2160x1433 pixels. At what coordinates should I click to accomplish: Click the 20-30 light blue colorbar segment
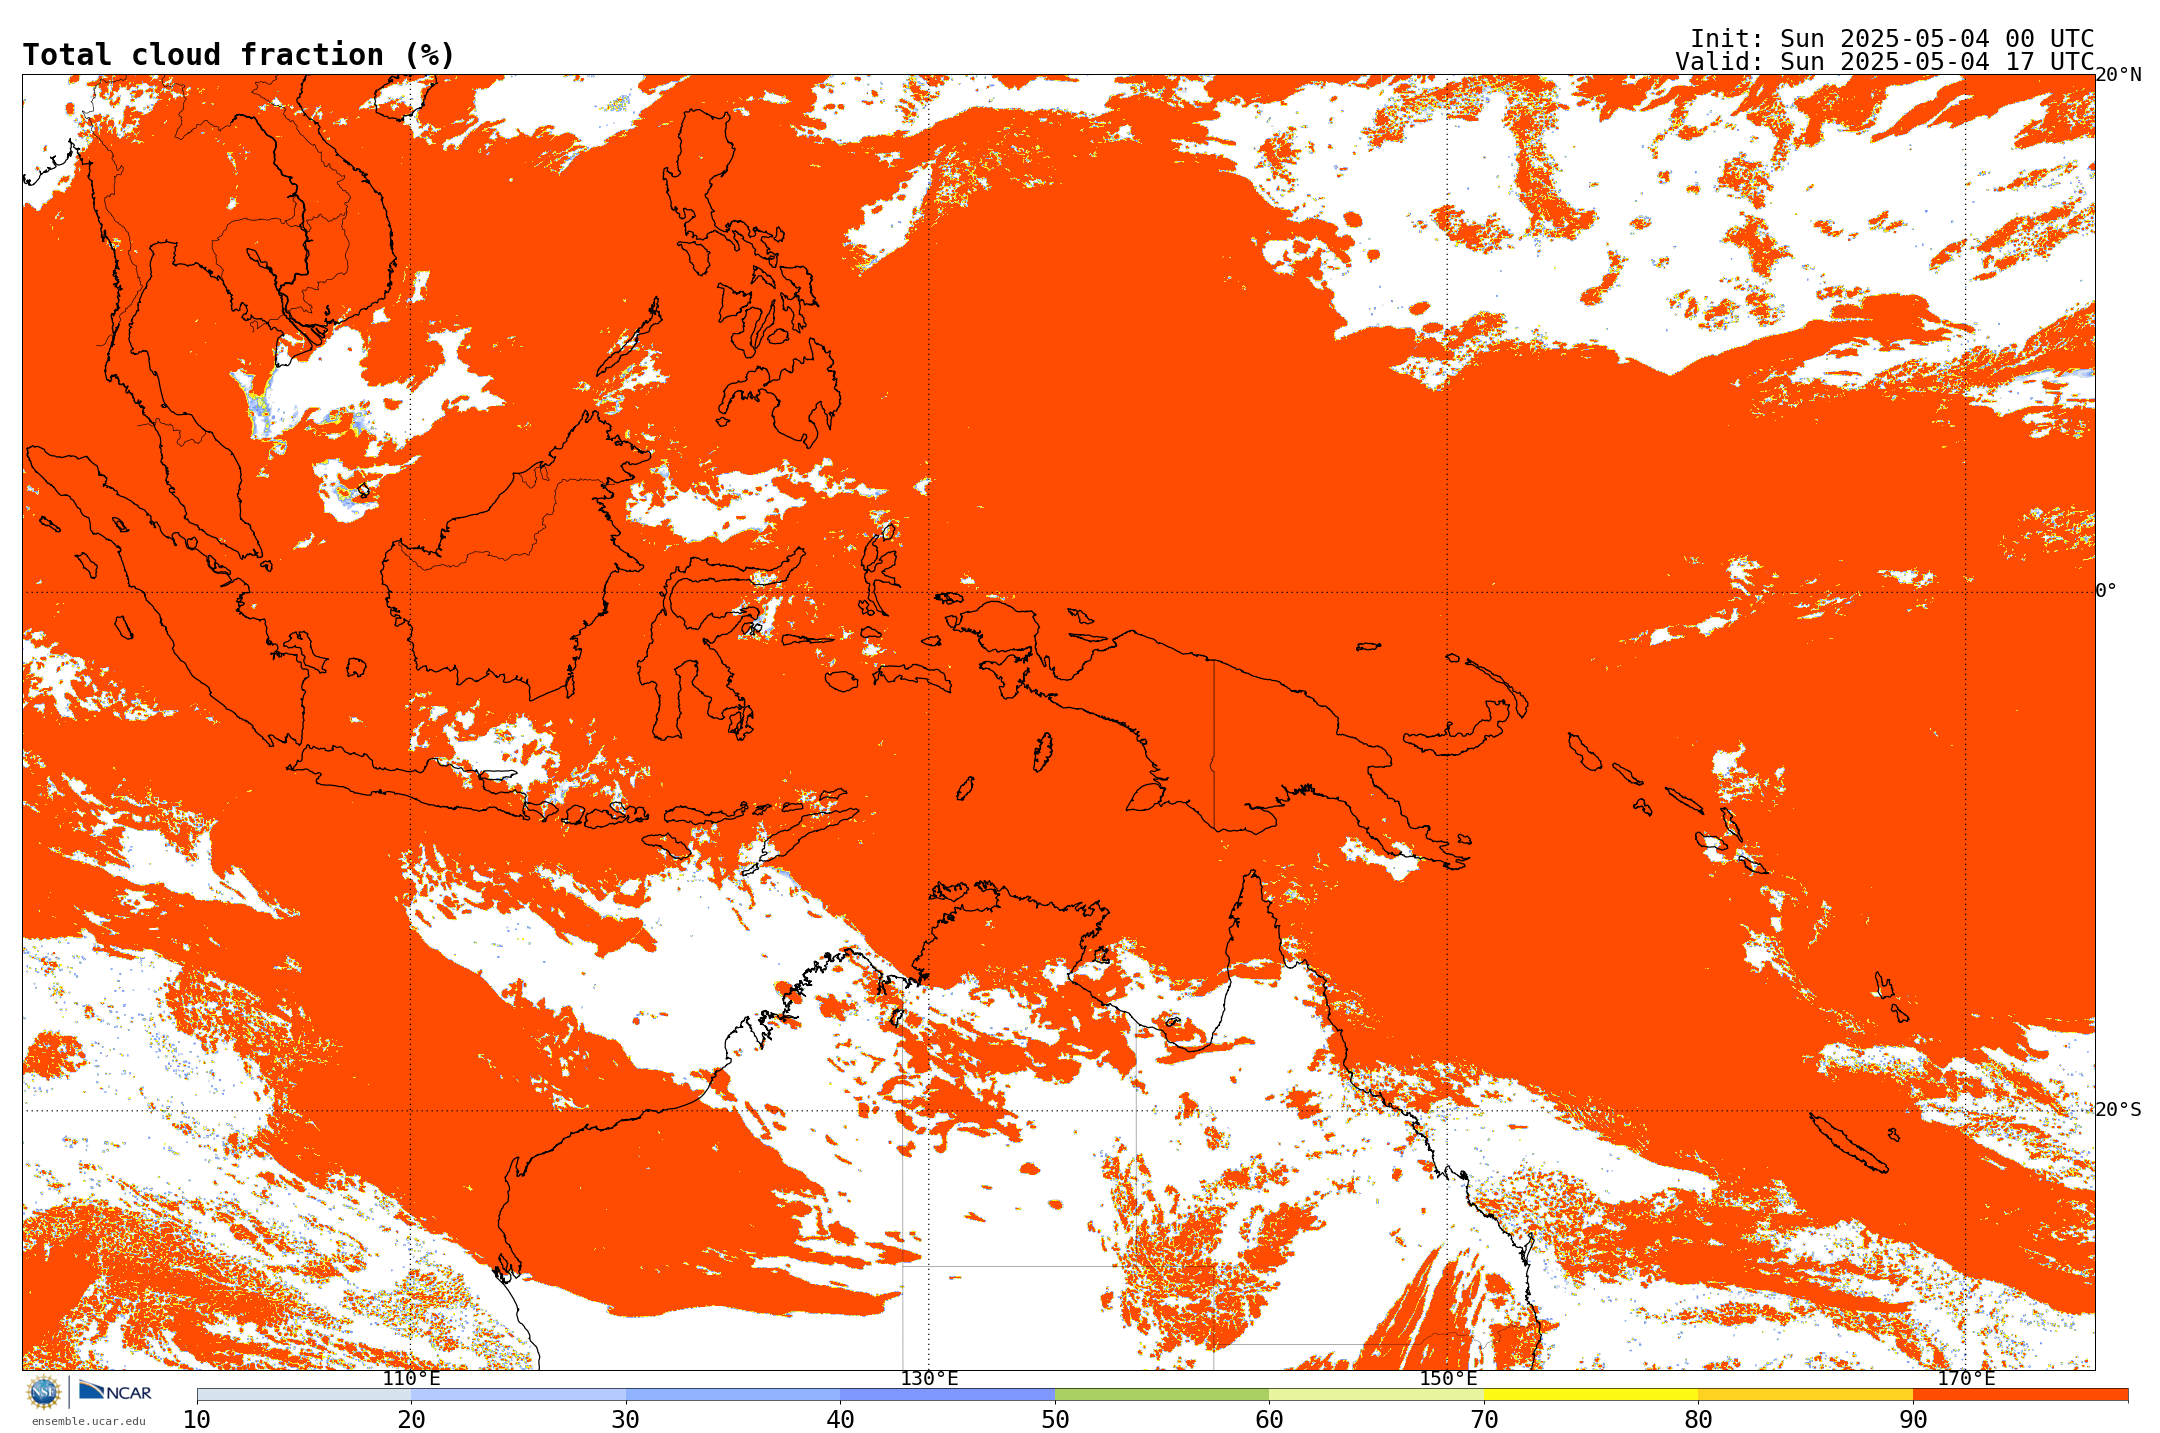coord(518,1395)
